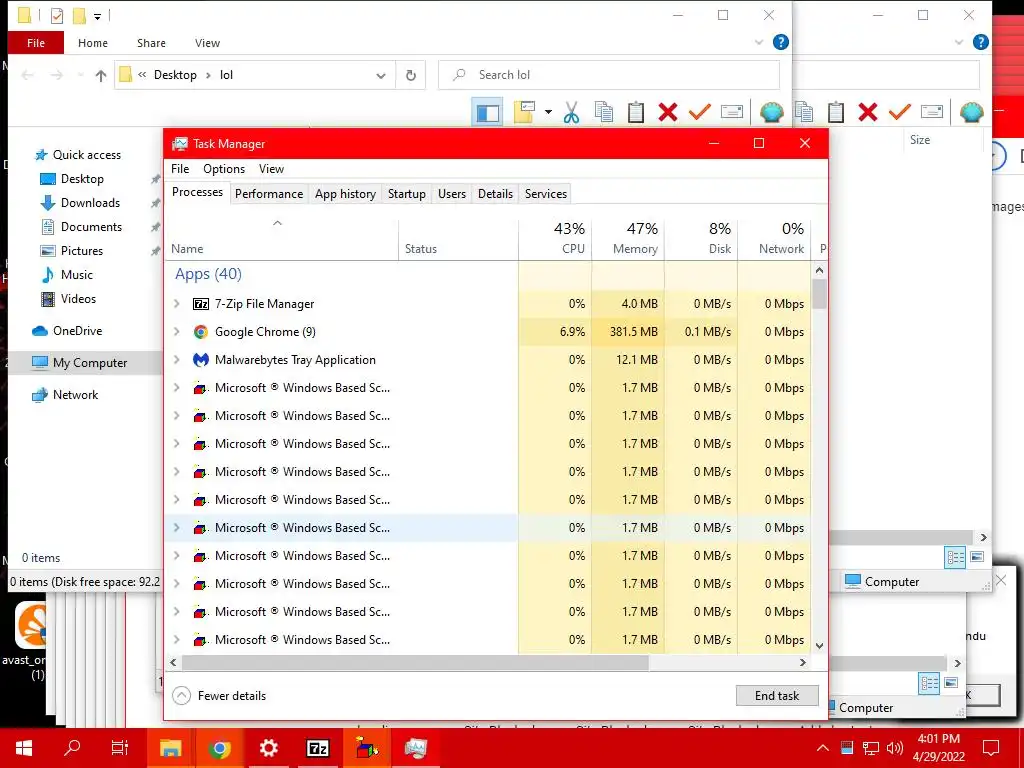This screenshot has height=768, width=1024.
Task: Click the orange checkmark icon in back Explorer window
Action: point(899,112)
